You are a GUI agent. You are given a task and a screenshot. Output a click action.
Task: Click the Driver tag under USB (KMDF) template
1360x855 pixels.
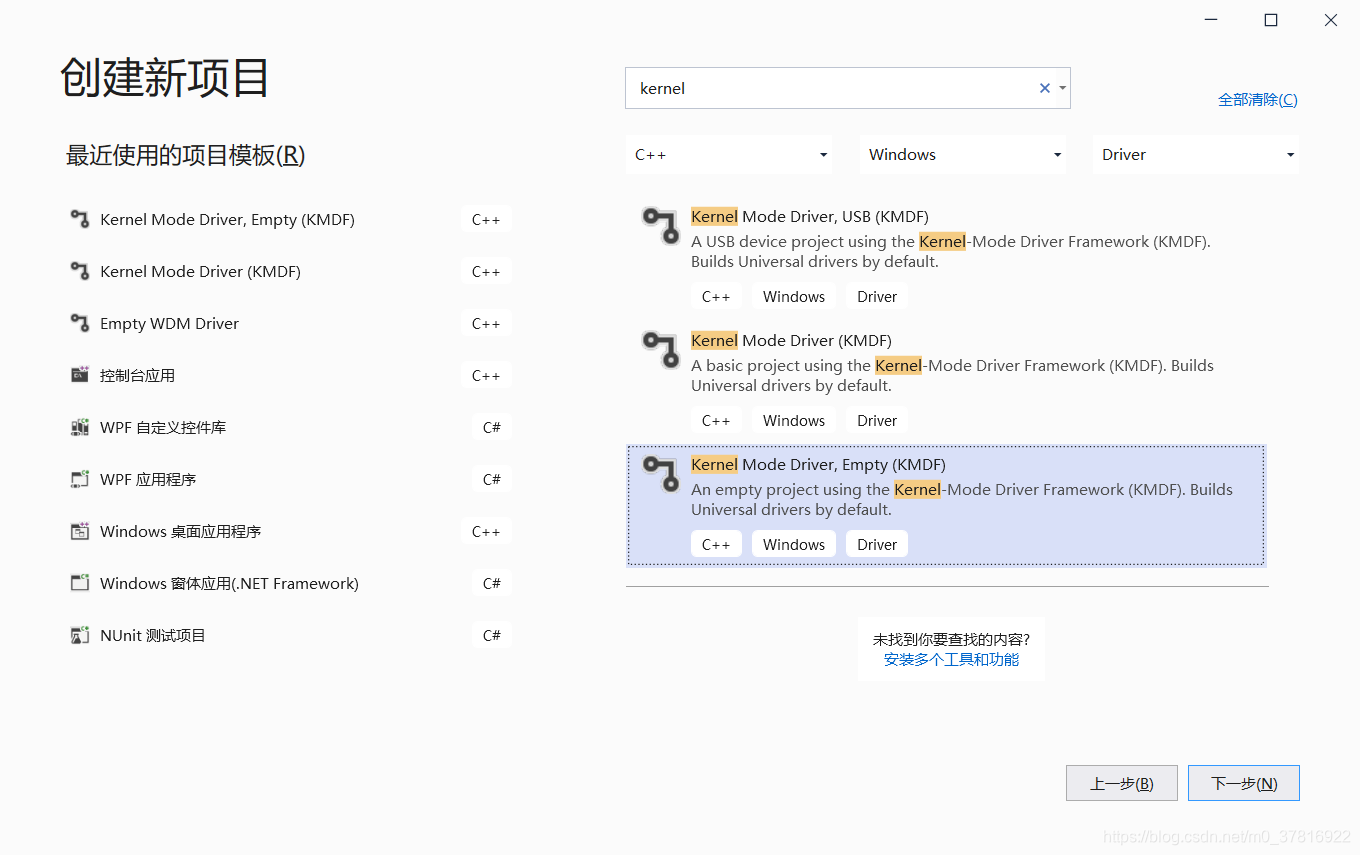[x=877, y=296]
